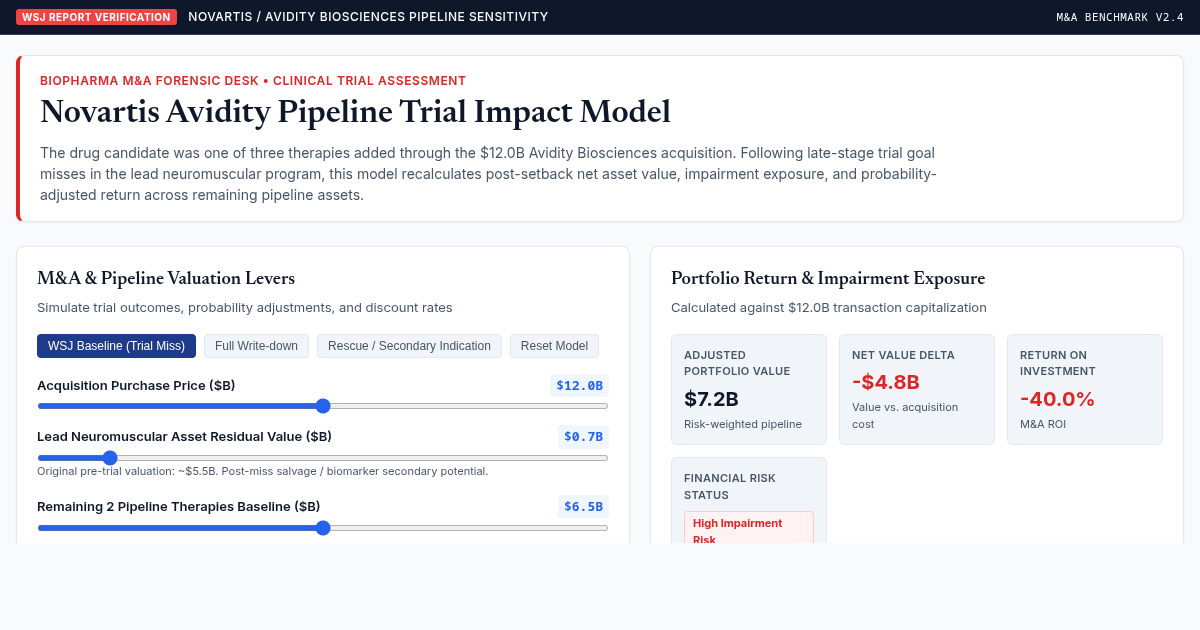Click the Pipeline Sensitivity title in top bar
The height and width of the screenshot is (630, 1200).
(368, 17)
